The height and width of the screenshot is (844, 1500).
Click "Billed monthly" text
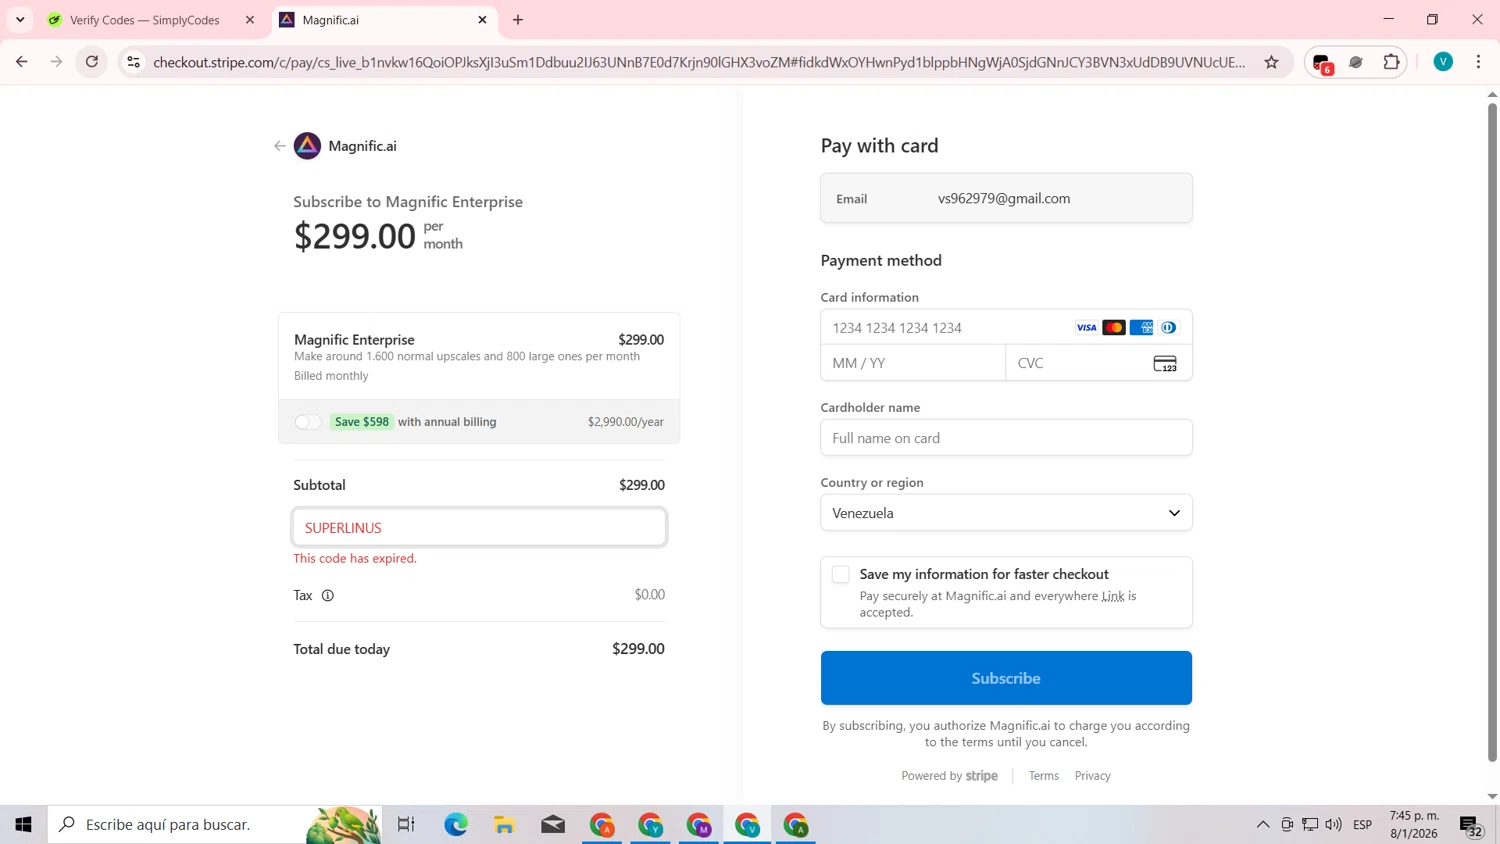331,376
